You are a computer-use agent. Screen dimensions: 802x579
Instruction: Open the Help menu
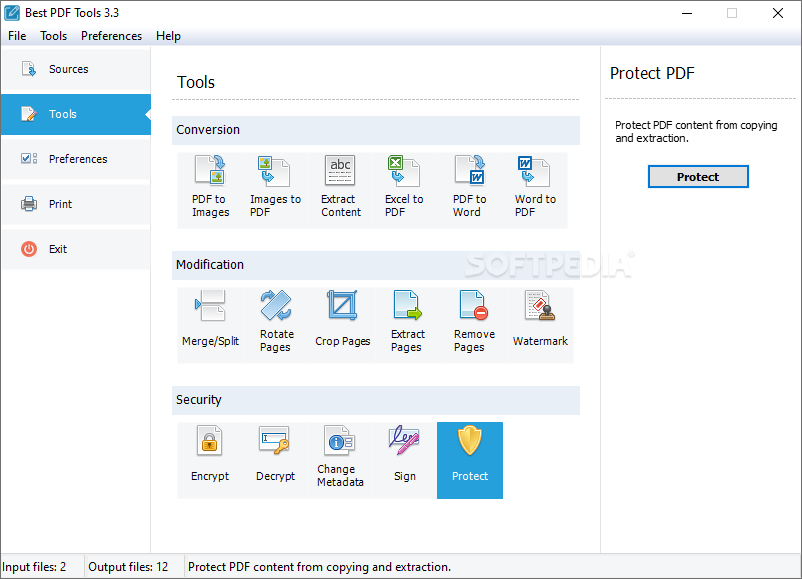[x=168, y=36]
